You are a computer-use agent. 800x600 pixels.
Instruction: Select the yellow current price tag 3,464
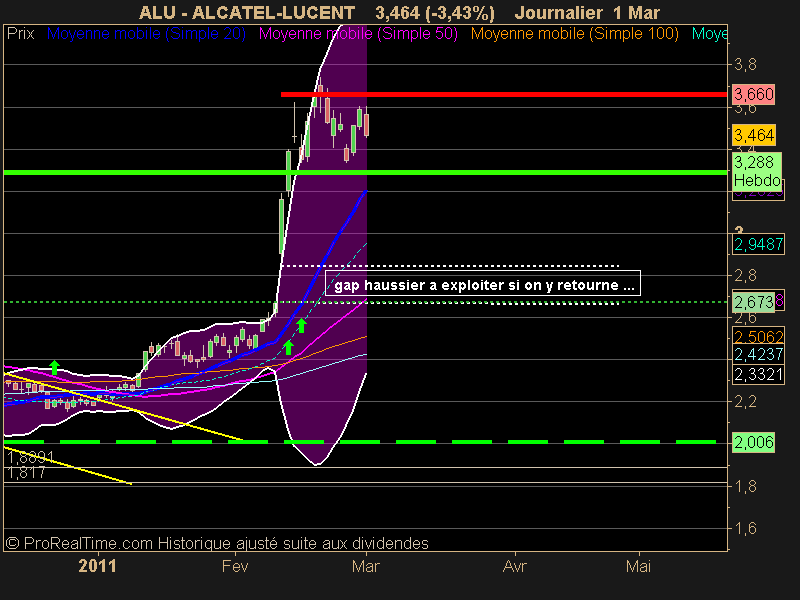point(754,135)
